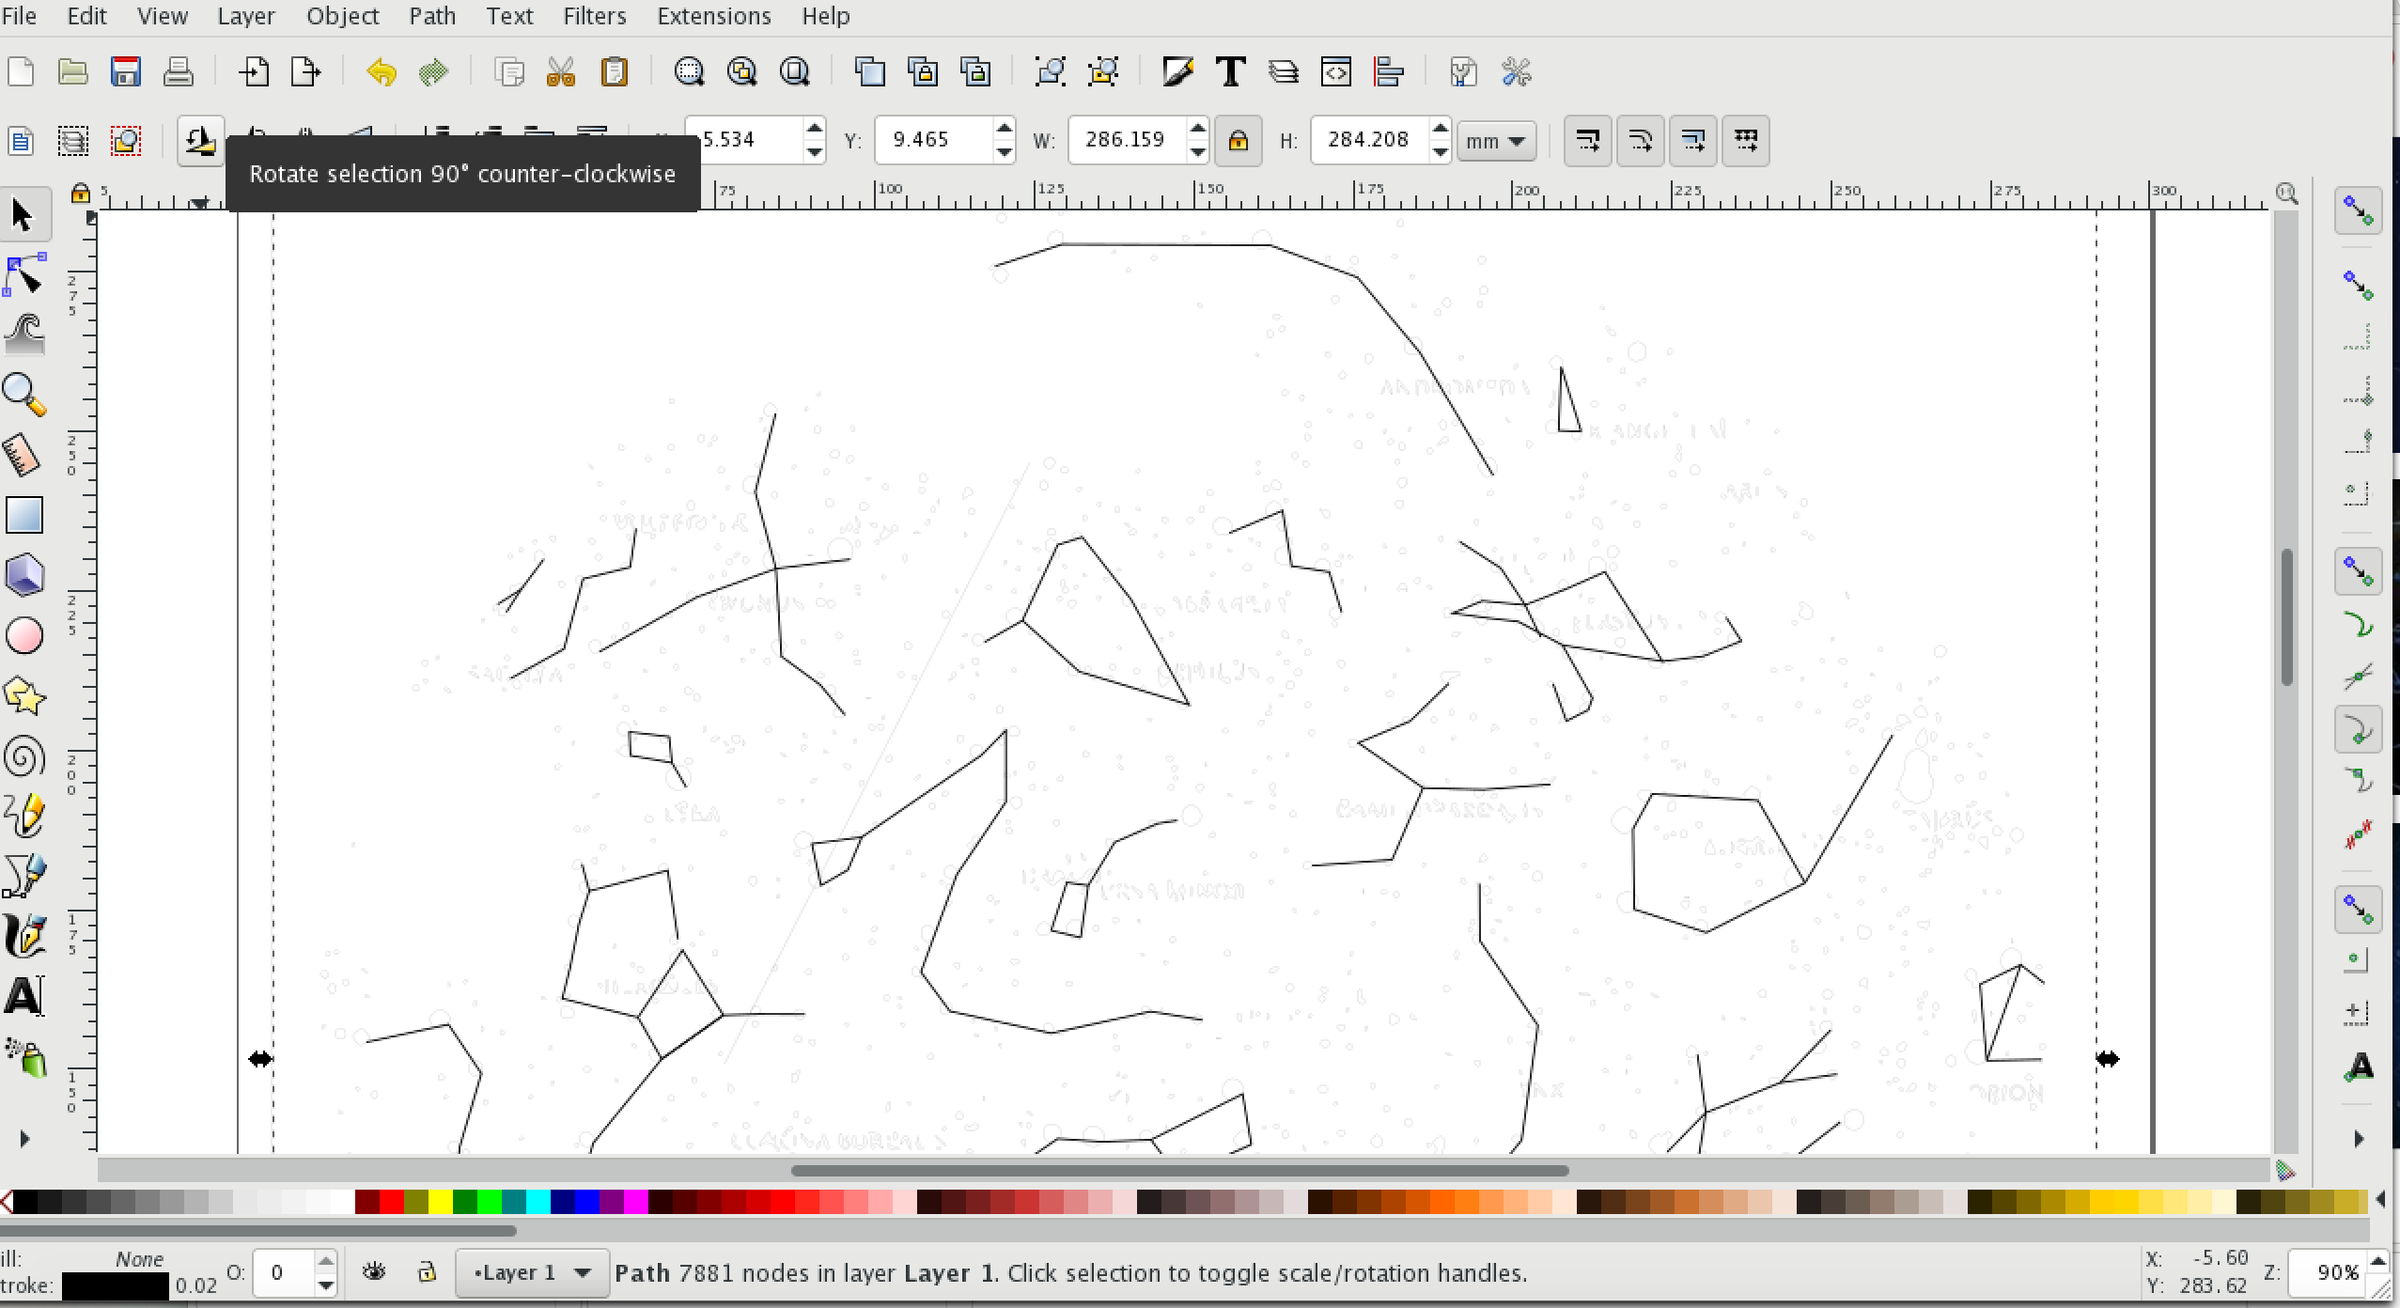Toggle scale stroke width with object
The image size is (2400, 1308).
[1588, 140]
